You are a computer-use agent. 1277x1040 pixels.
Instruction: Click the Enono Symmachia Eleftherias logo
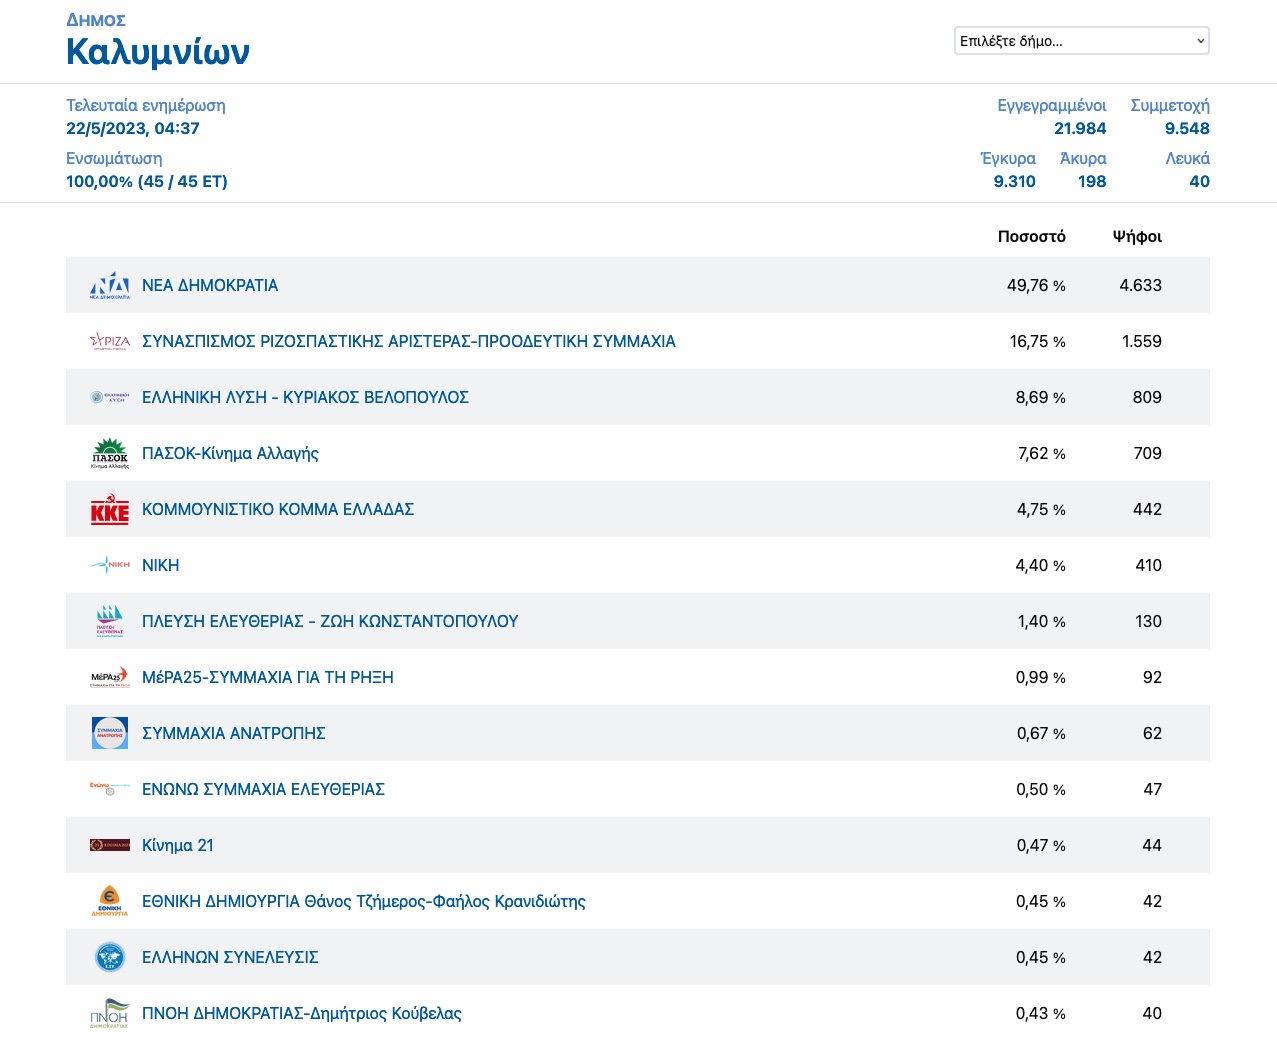click(x=110, y=789)
